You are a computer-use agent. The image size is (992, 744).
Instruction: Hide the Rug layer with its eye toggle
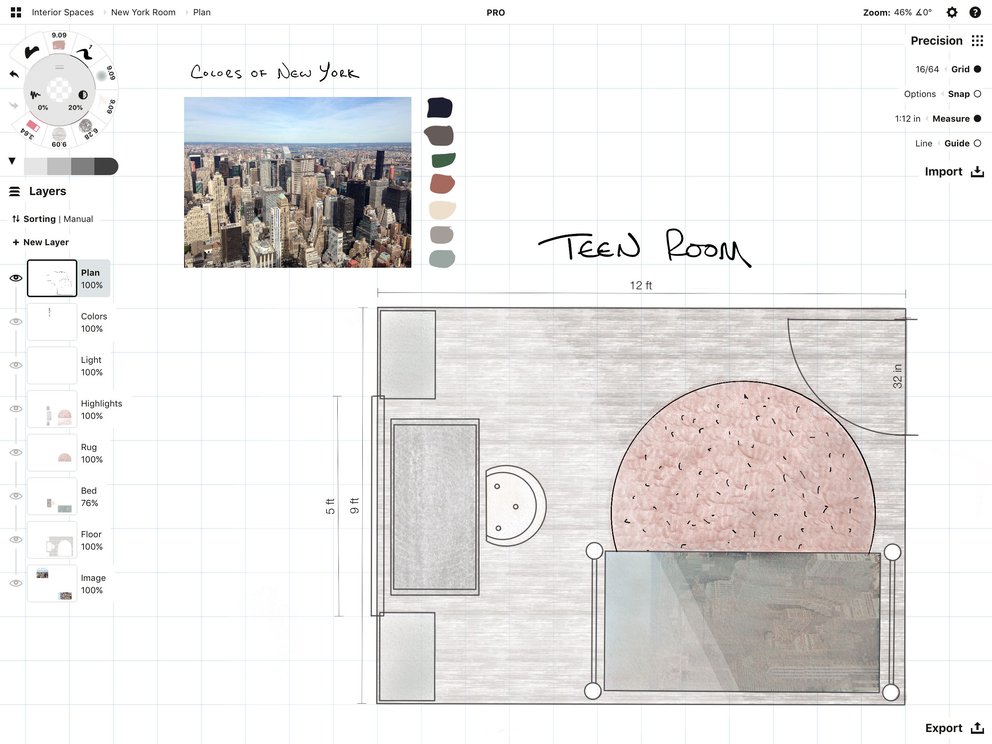15,452
